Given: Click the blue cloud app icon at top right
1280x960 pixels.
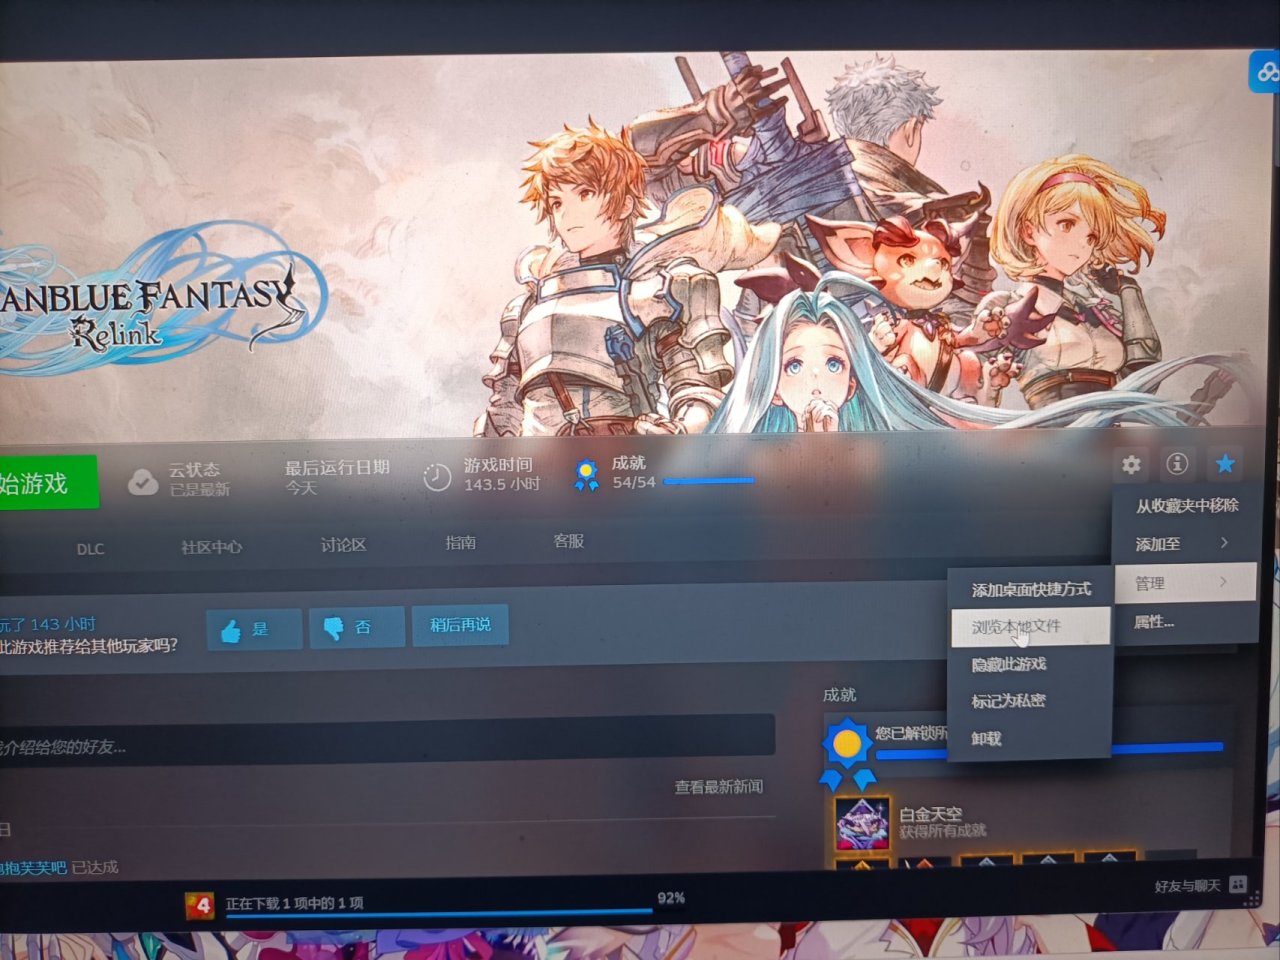Looking at the screenshot, I should tap(1266, 72).
